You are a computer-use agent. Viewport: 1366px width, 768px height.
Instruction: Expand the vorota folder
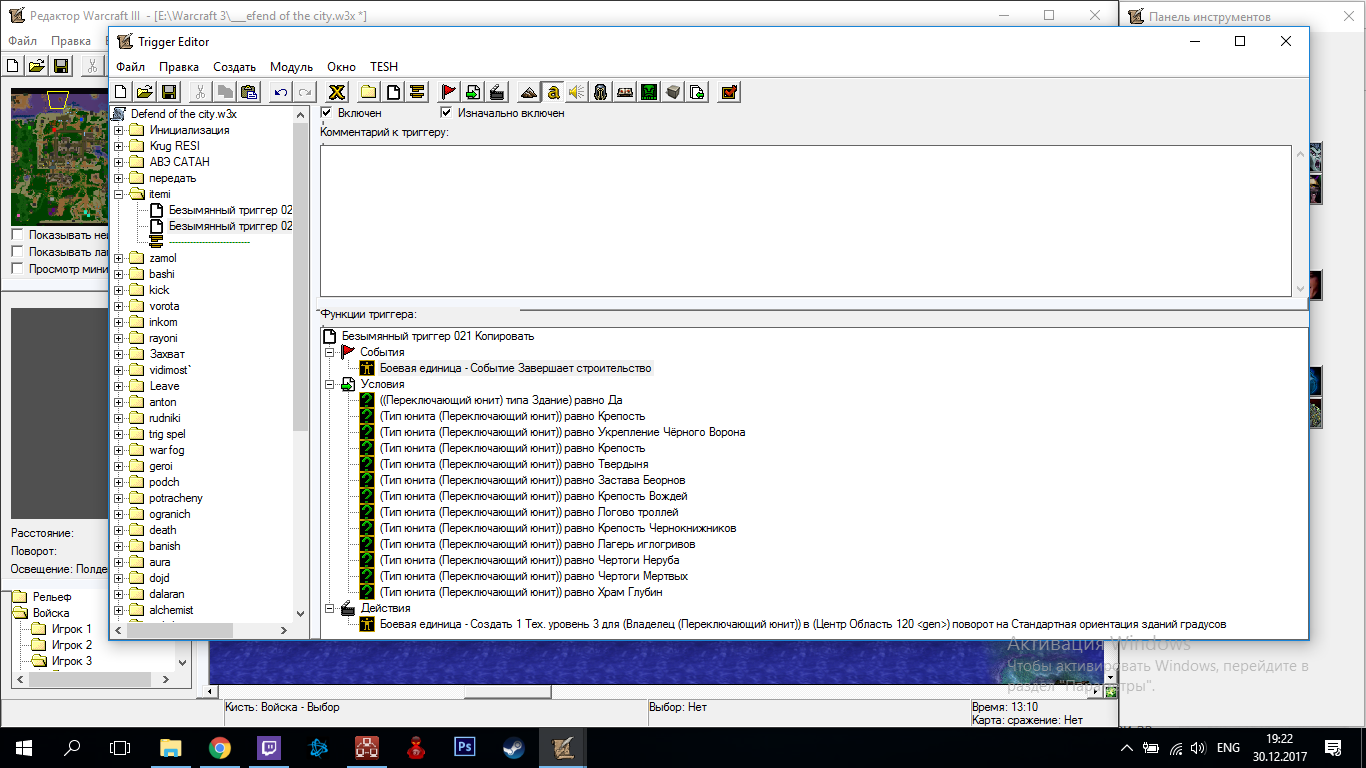point(119,306)
